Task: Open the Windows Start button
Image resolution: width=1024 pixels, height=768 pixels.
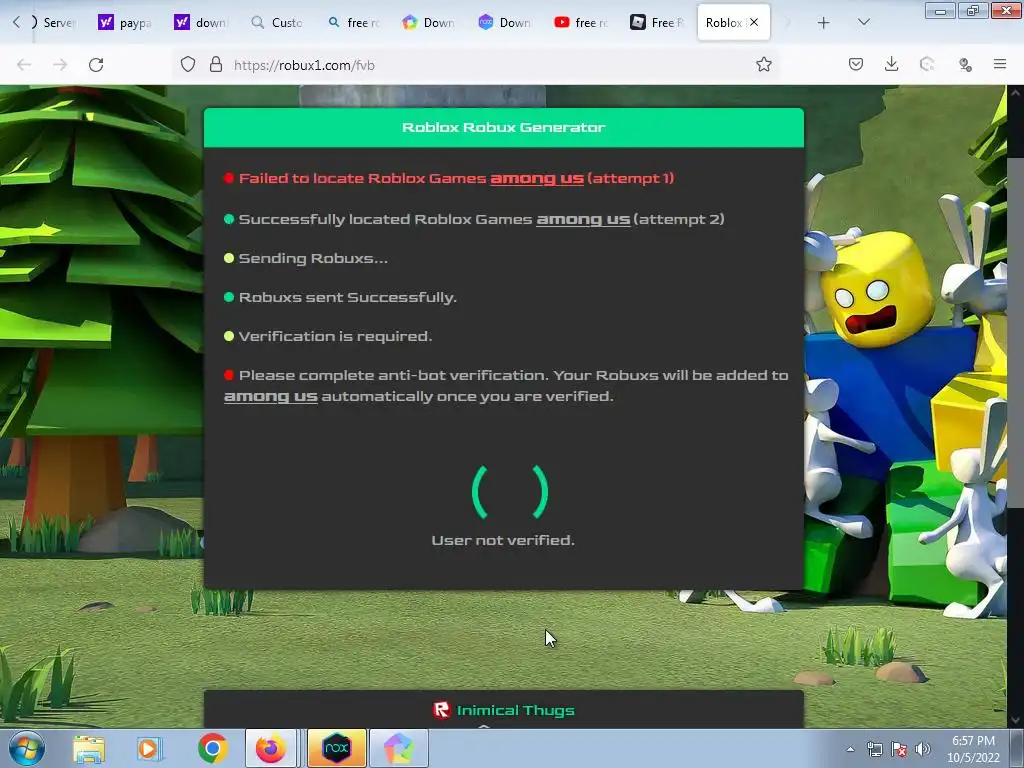Action: 27,748
